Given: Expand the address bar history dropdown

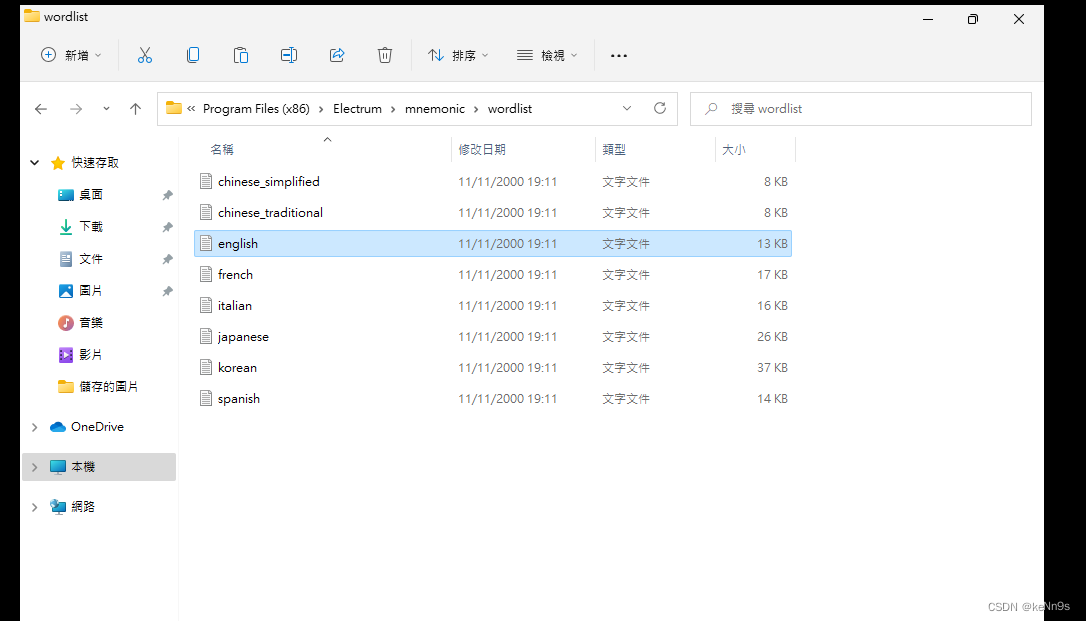Looking at the screenshot, I should (x=627, y=109).
